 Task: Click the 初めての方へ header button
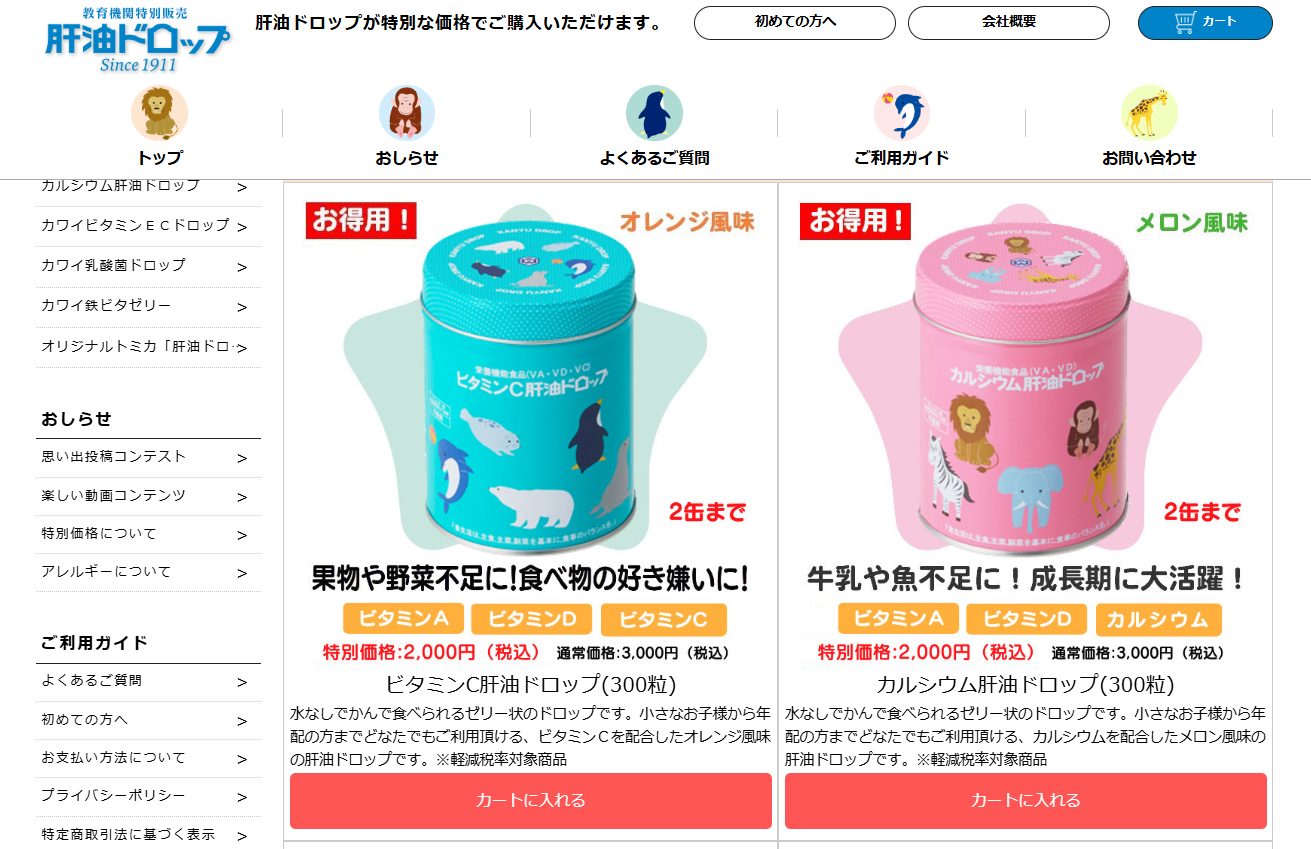pyautogui.click(x=795, y=22)
